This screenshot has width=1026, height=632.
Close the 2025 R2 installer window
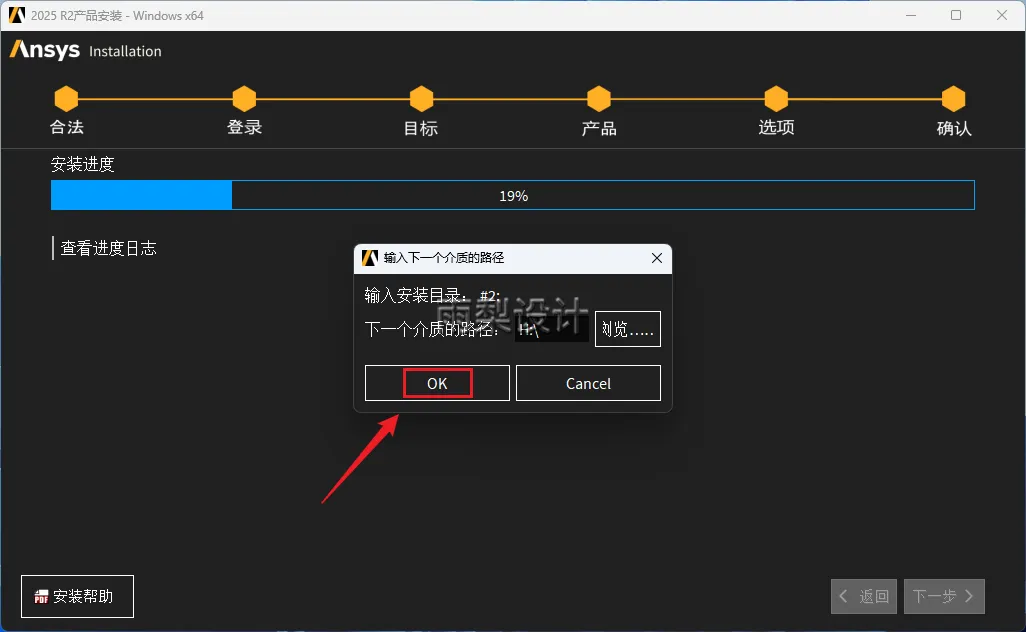1002,15
